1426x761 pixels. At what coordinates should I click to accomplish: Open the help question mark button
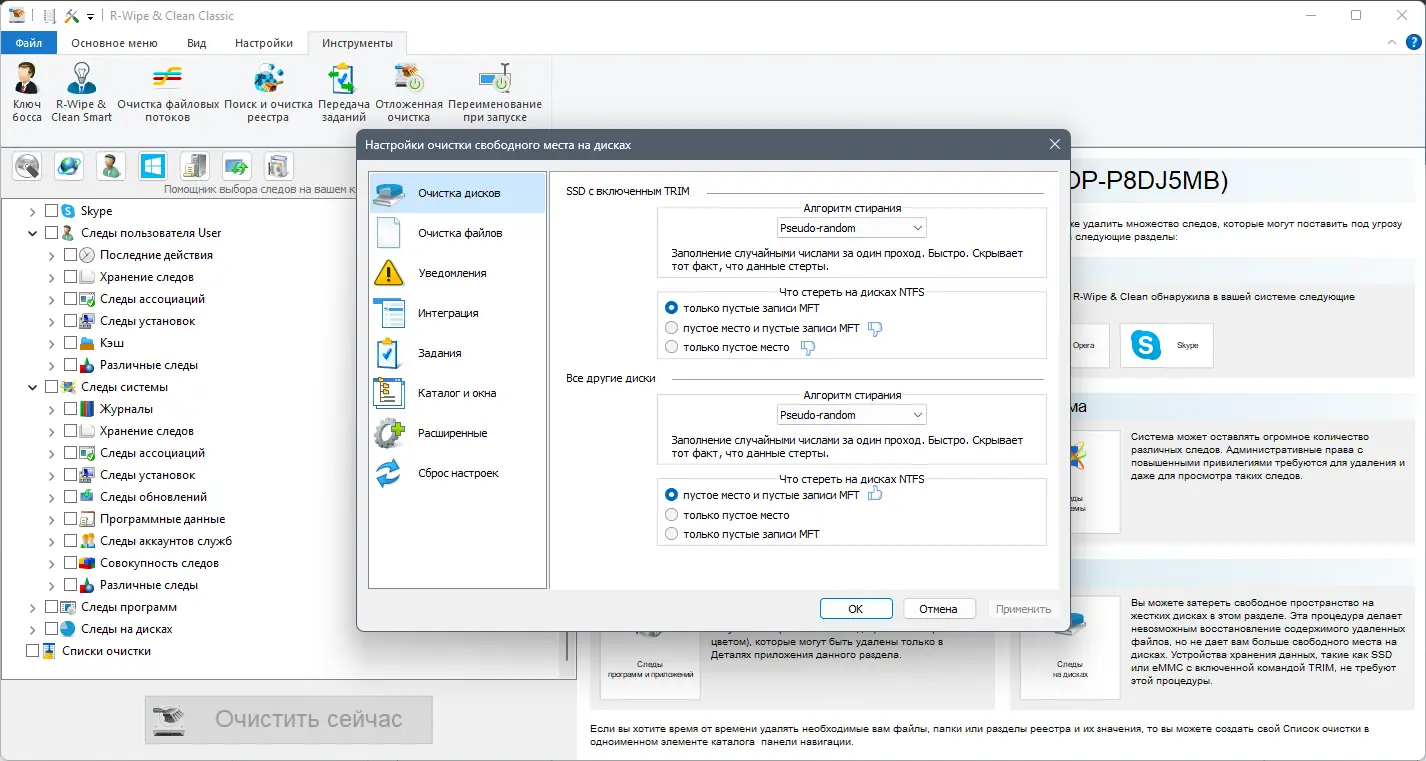pyautogui.click(x=1413, y=43)
